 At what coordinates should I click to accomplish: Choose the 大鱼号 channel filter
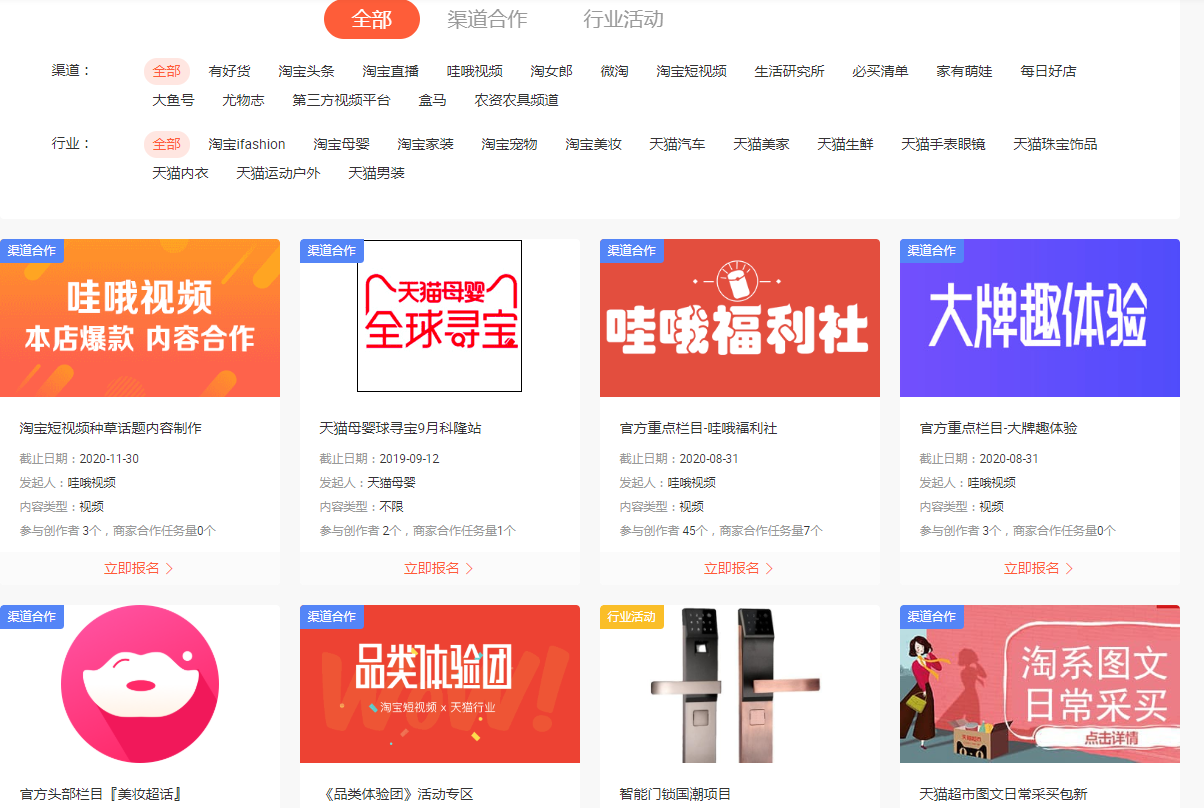[173, 100]
